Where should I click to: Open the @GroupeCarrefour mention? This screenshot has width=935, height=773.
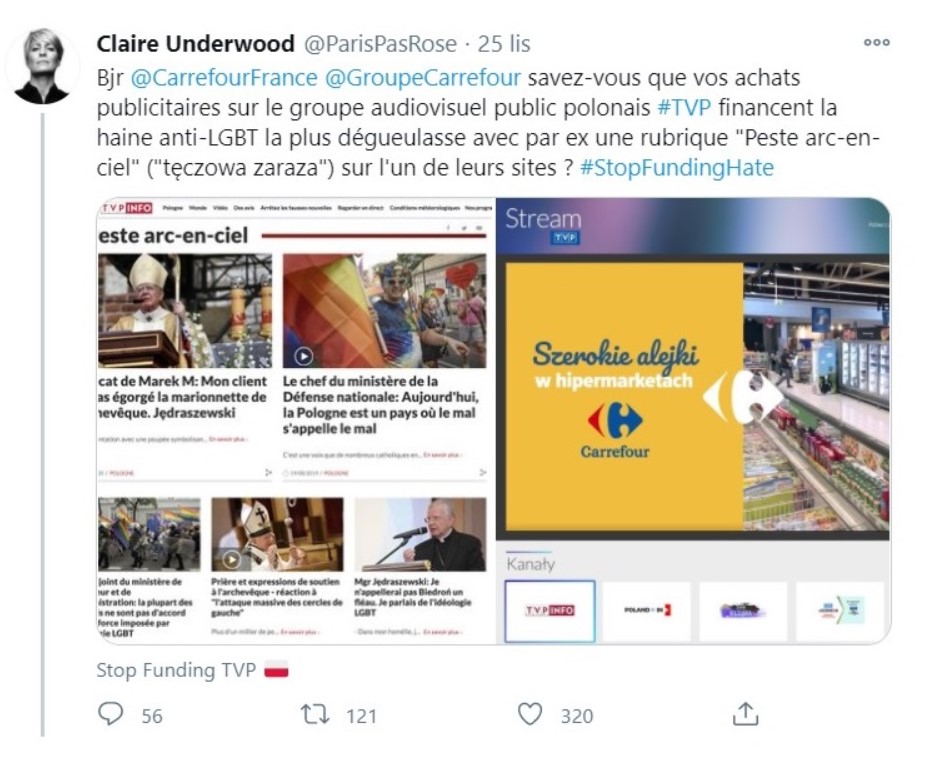(x=423, y=78)
